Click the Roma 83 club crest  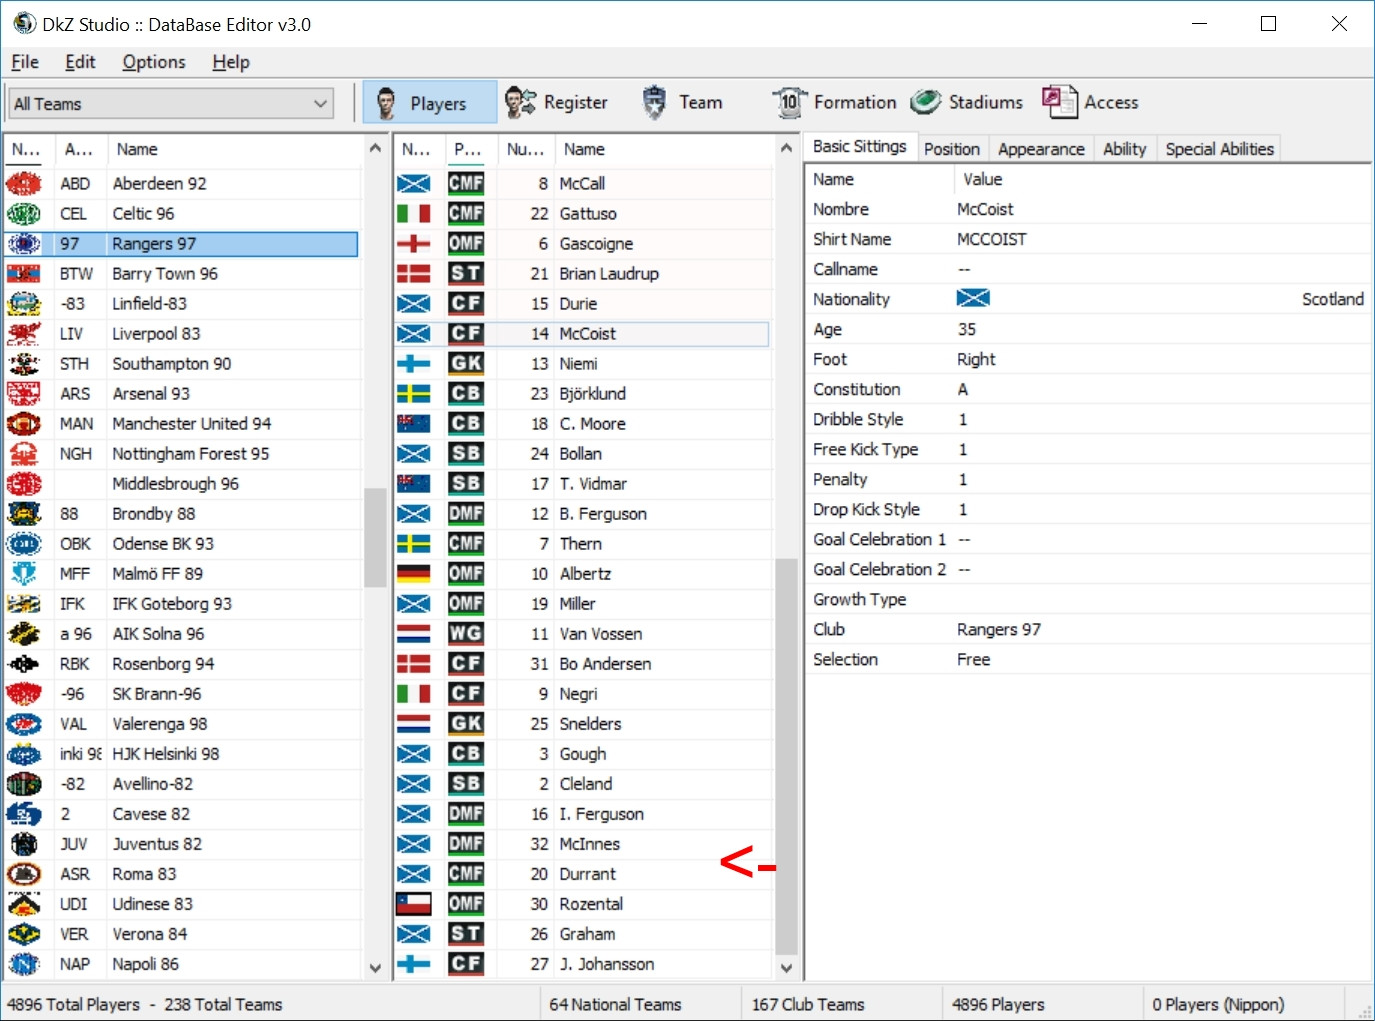(x=24, y=873)
